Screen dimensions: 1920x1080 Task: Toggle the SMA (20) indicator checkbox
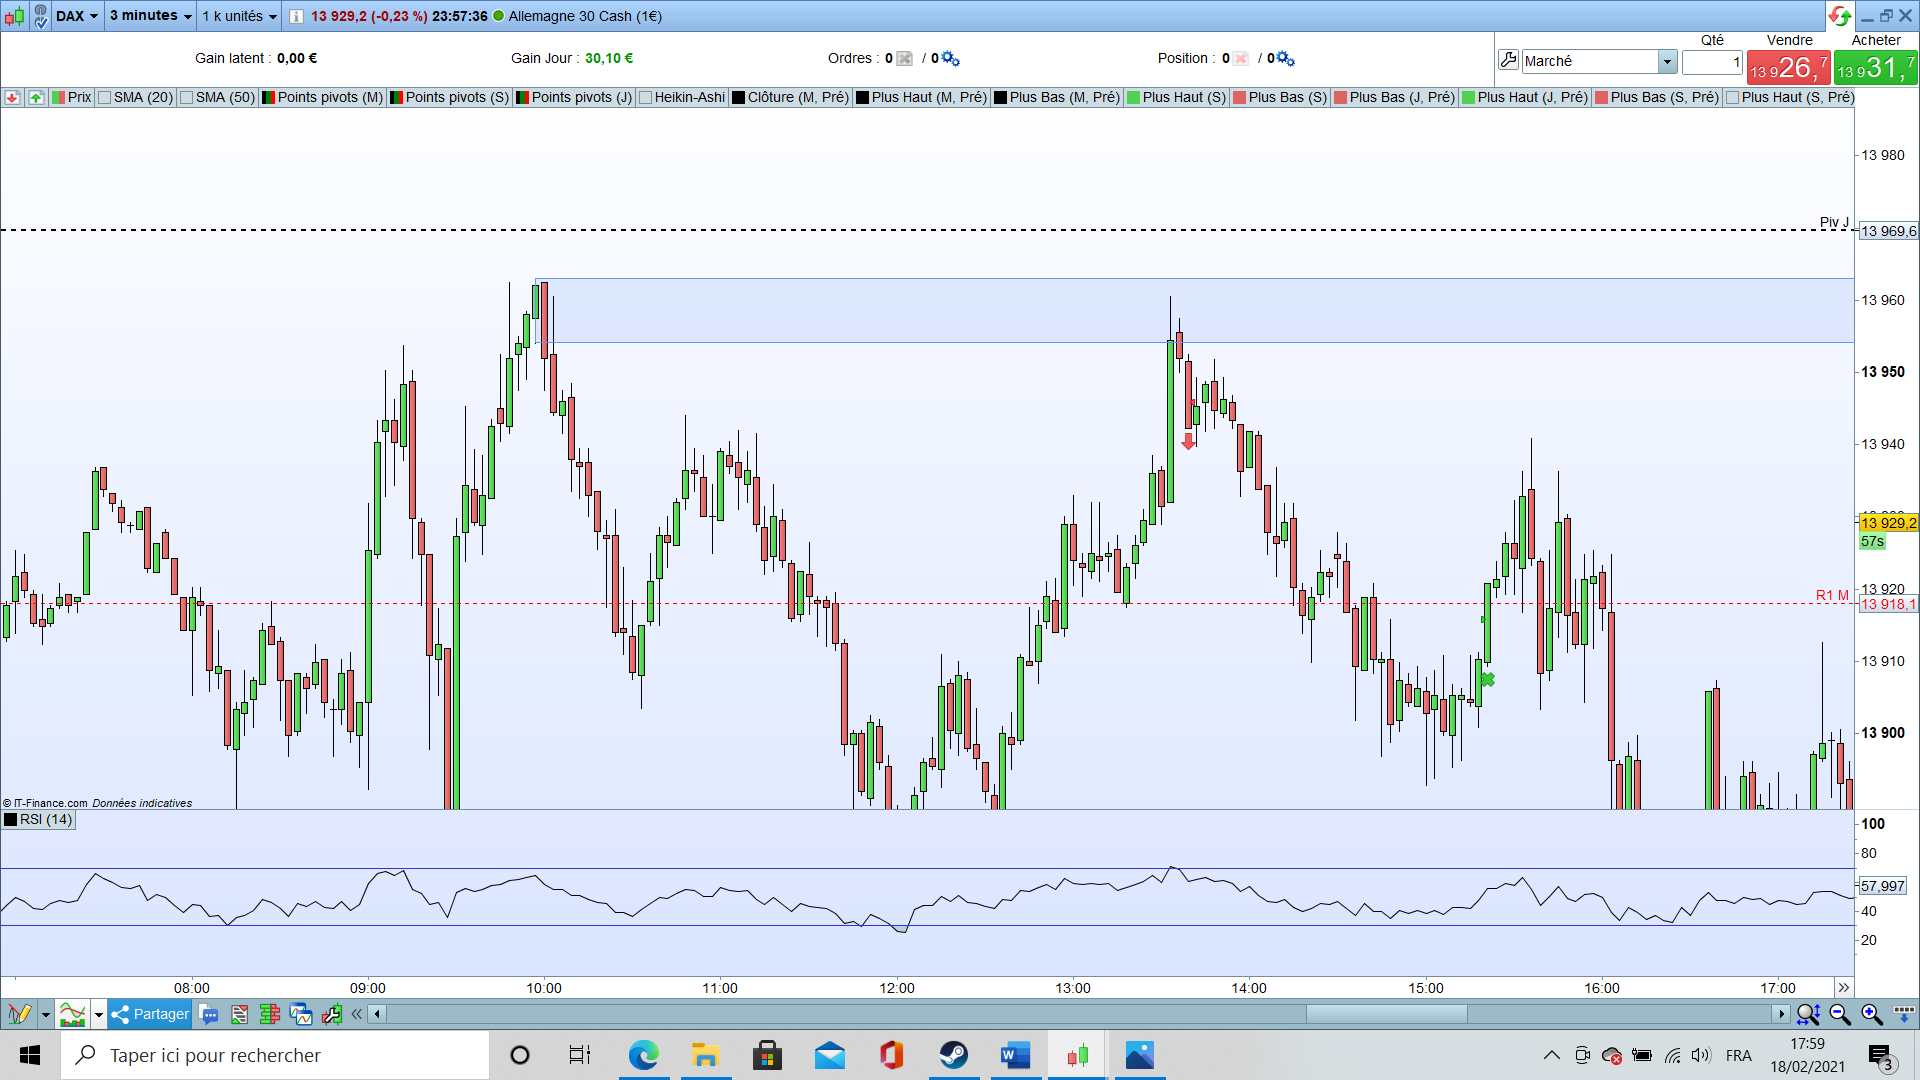click(105, 97)
